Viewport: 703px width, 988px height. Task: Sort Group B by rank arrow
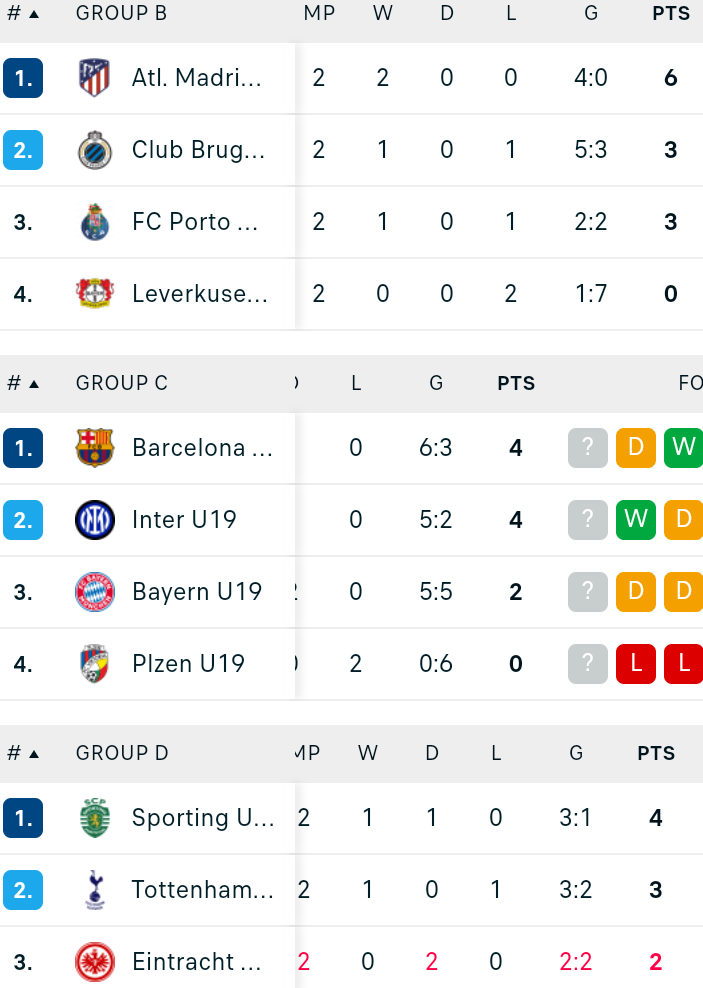pyautogui.click(x=34, y=14)
